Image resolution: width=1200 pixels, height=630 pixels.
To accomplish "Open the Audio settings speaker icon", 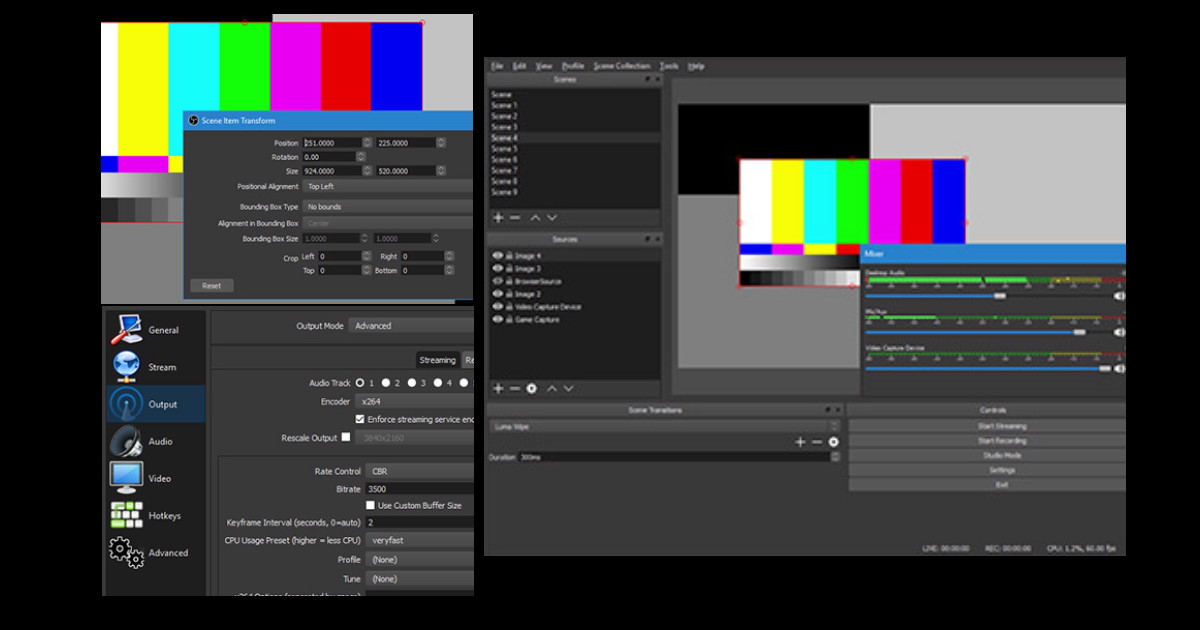I will pyautogui.click(x=127, y=441).
